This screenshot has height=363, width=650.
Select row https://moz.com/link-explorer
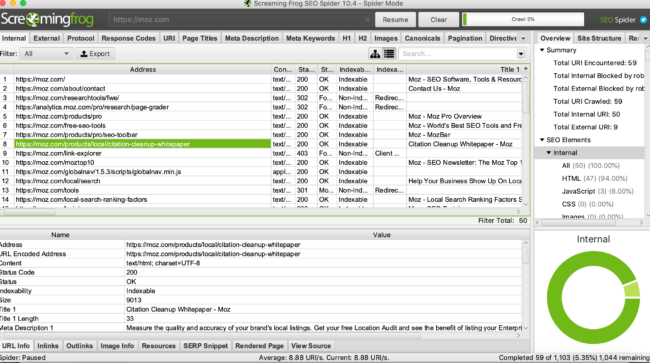[261, 153]
